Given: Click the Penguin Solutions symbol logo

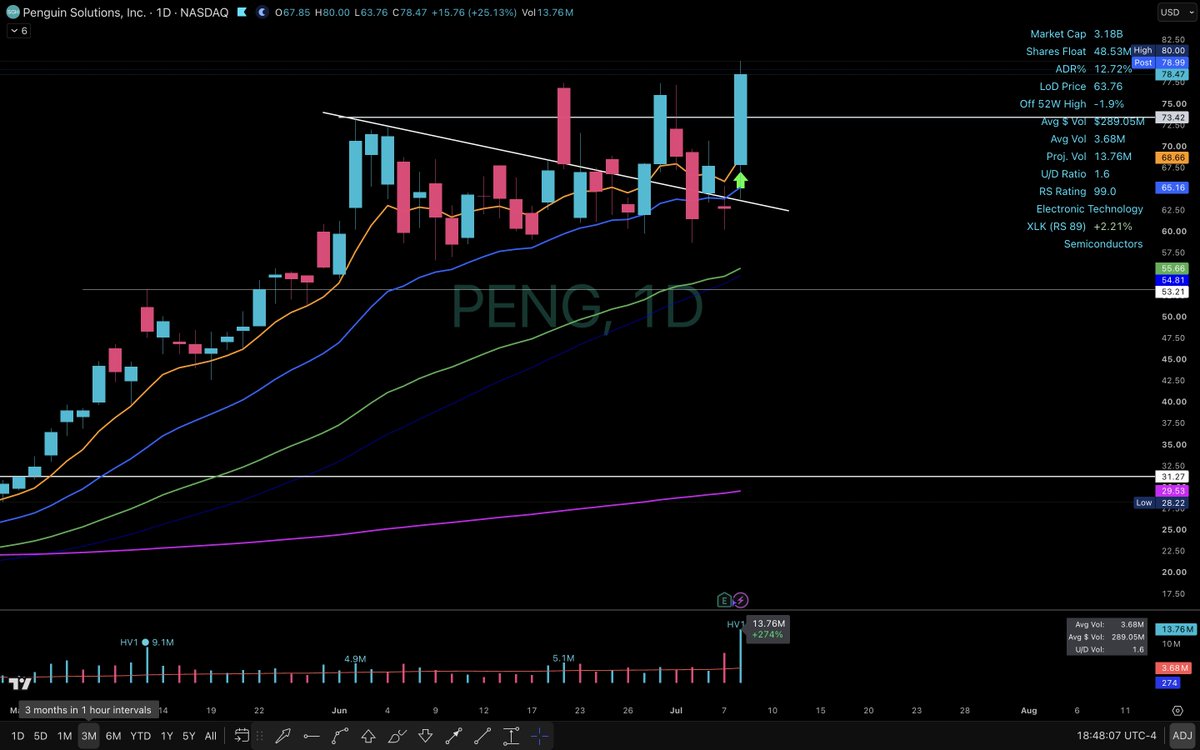Looking at the screenshot, I should [11, 11].
